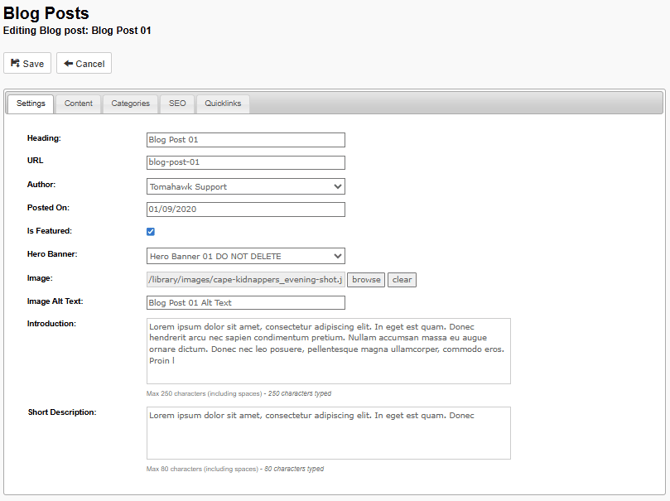The image size is (670, 501).
Task: Select the Quicklinks tab
Action: pyautogui.click(x=222, y=104)
